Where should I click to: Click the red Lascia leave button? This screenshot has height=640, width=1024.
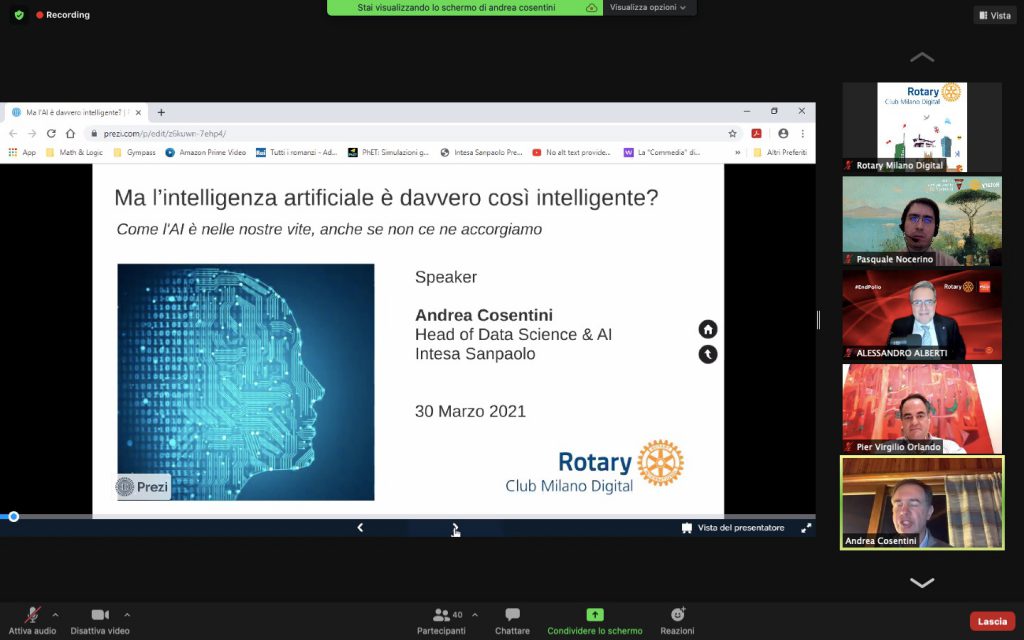(992, 621)
